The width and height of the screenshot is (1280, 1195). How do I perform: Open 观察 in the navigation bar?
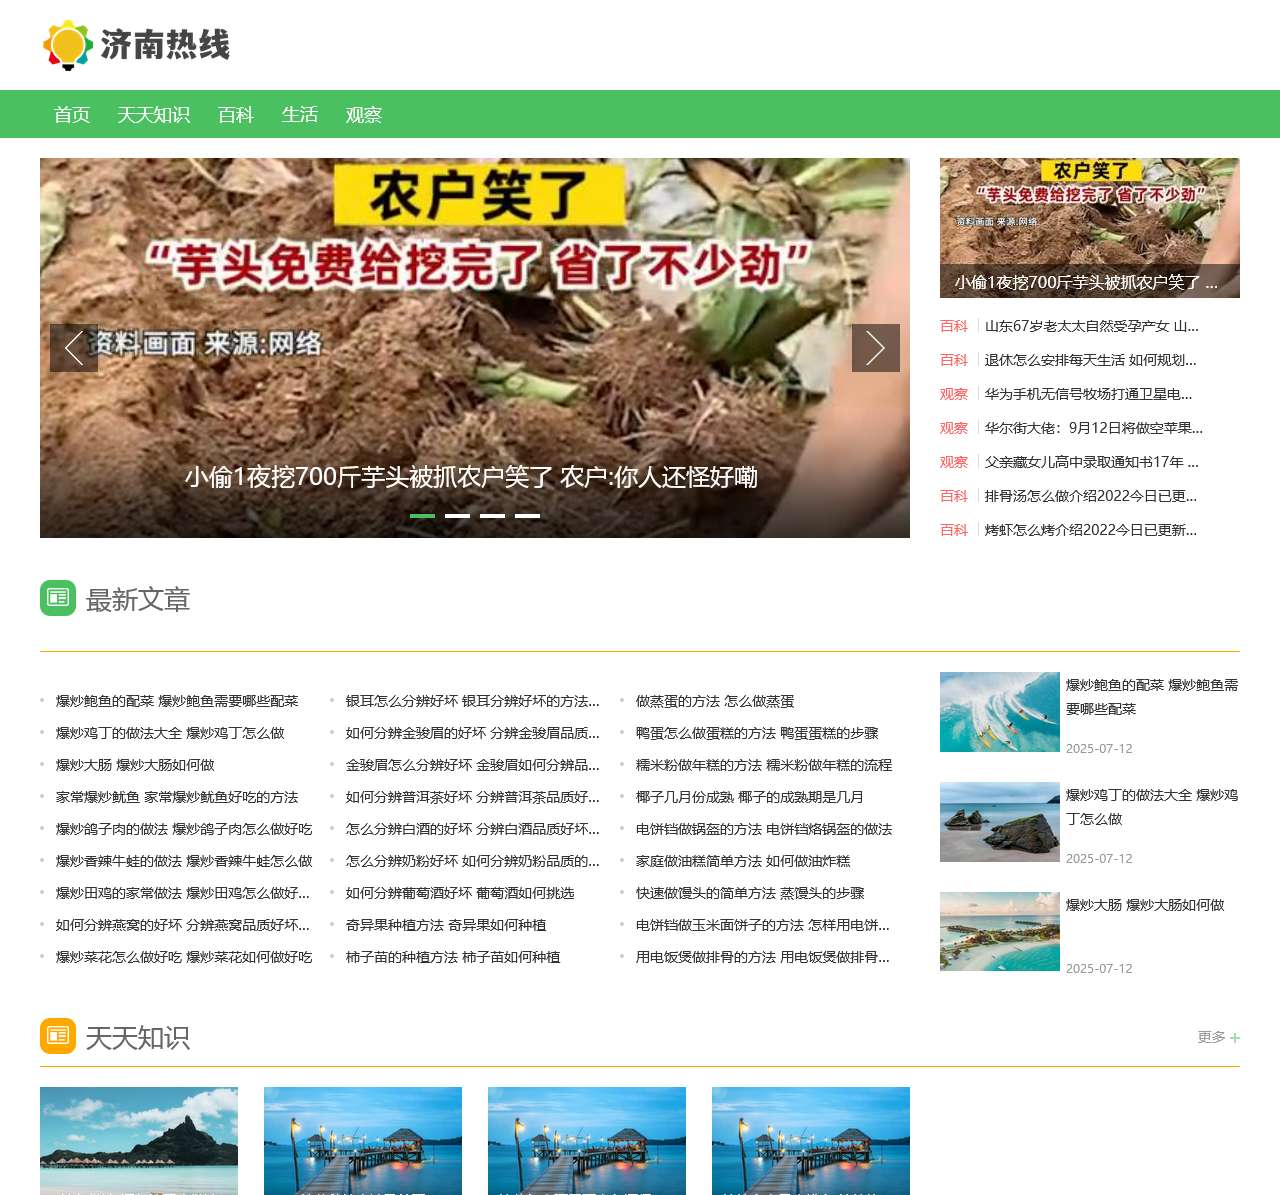click(x=364, y=115)
